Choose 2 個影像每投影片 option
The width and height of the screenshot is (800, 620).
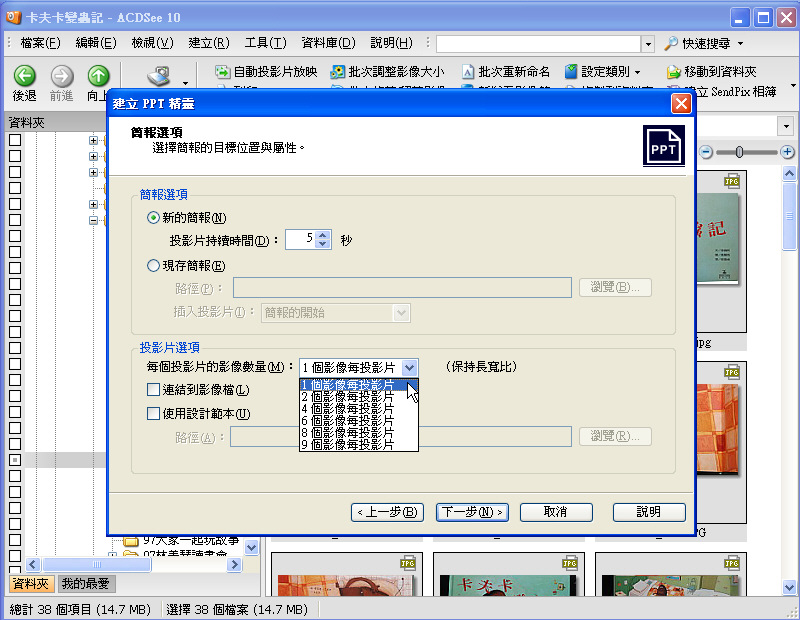(x=359, y=396)
